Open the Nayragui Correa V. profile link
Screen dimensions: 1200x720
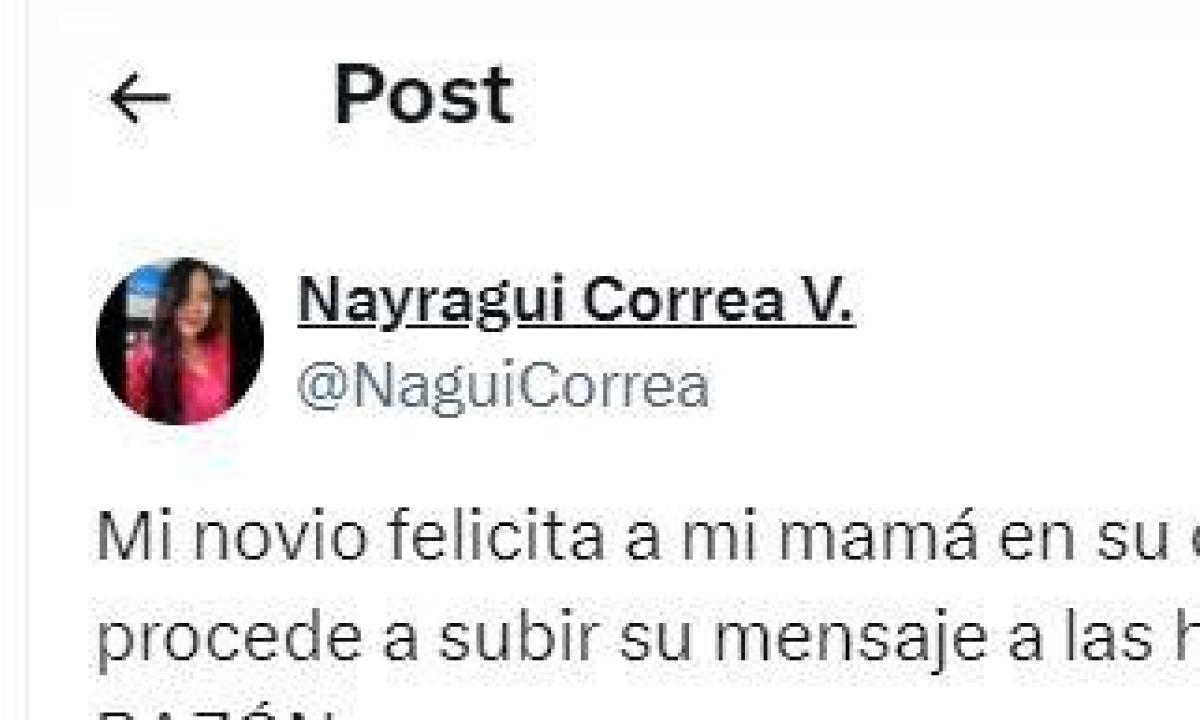coord(576,300)
